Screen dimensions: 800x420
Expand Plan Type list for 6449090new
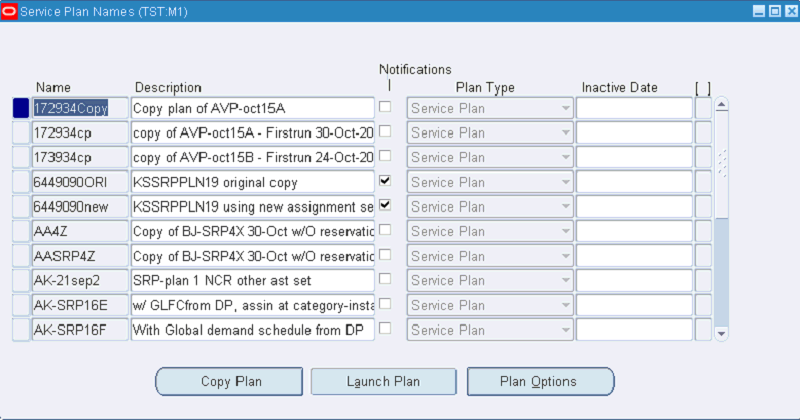pyautogui.click(x=565, y=207)
